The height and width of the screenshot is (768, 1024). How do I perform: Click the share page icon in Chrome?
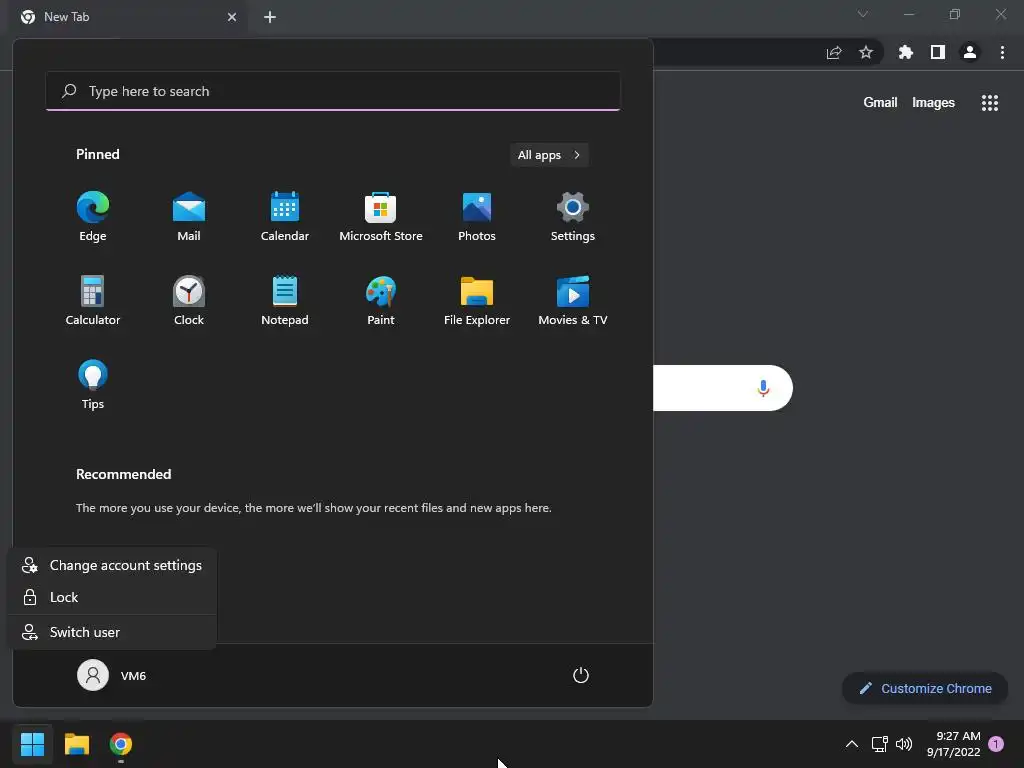pyautogui.click(x=834, y=52)
